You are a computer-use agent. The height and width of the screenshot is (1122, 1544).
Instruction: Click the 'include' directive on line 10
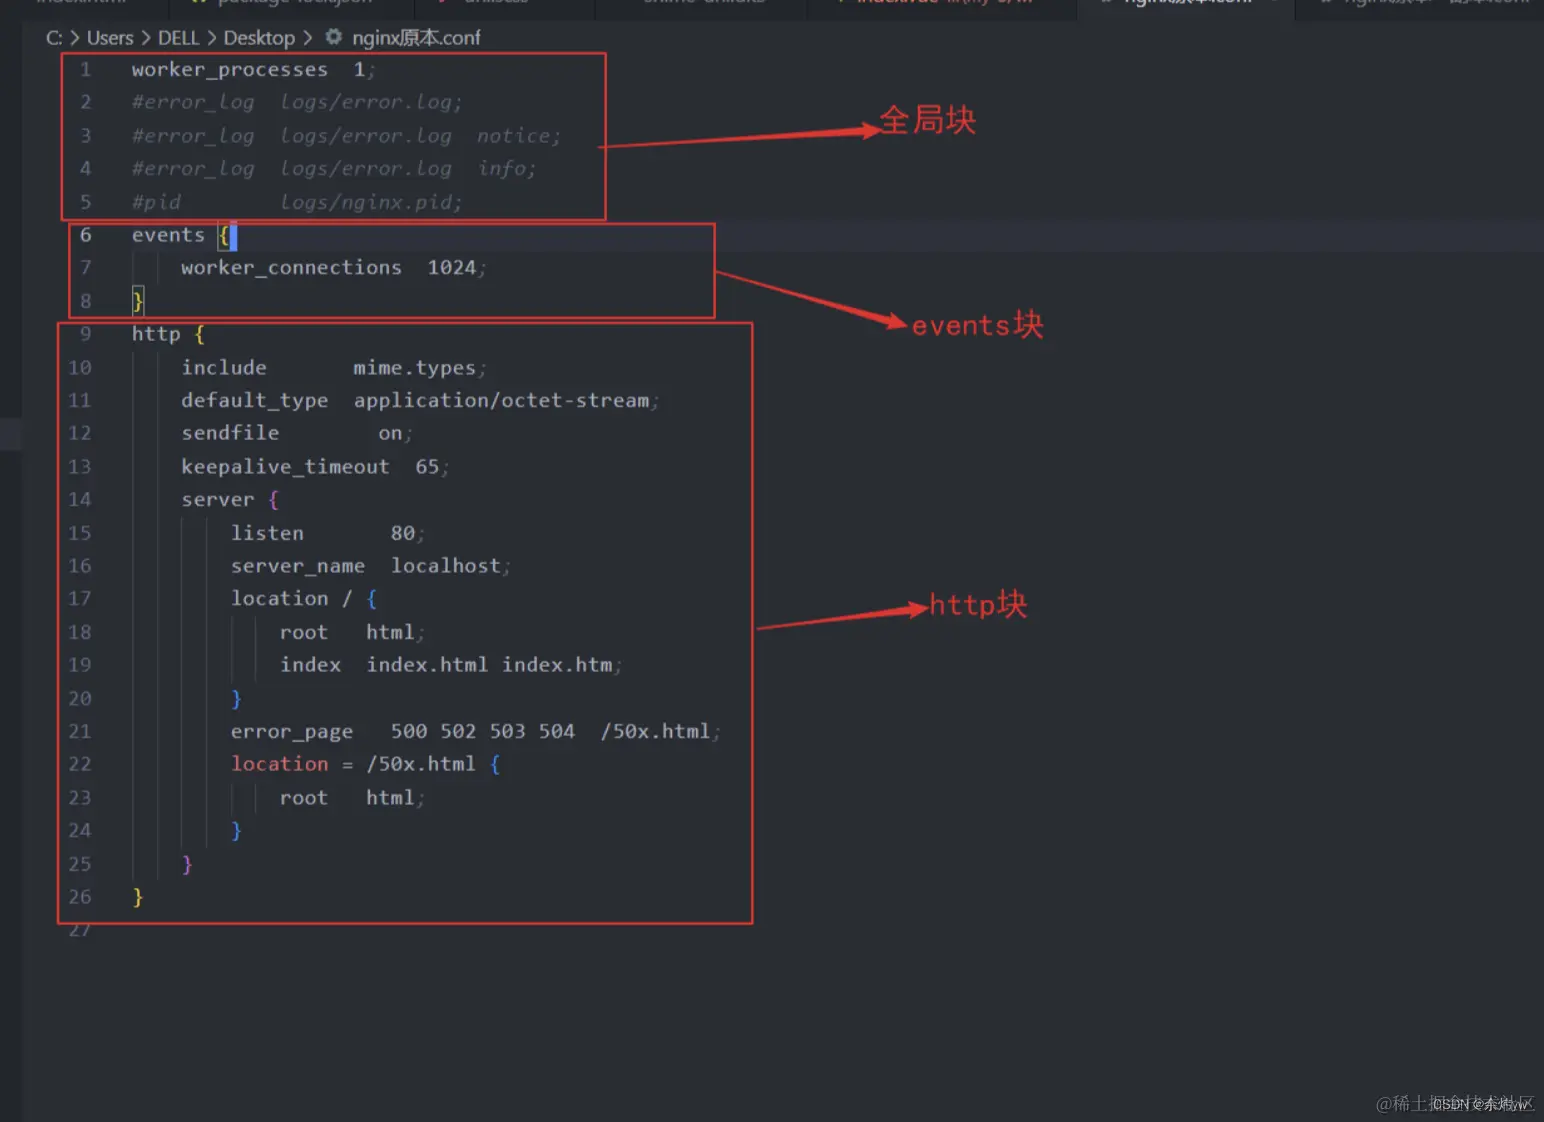224,368
